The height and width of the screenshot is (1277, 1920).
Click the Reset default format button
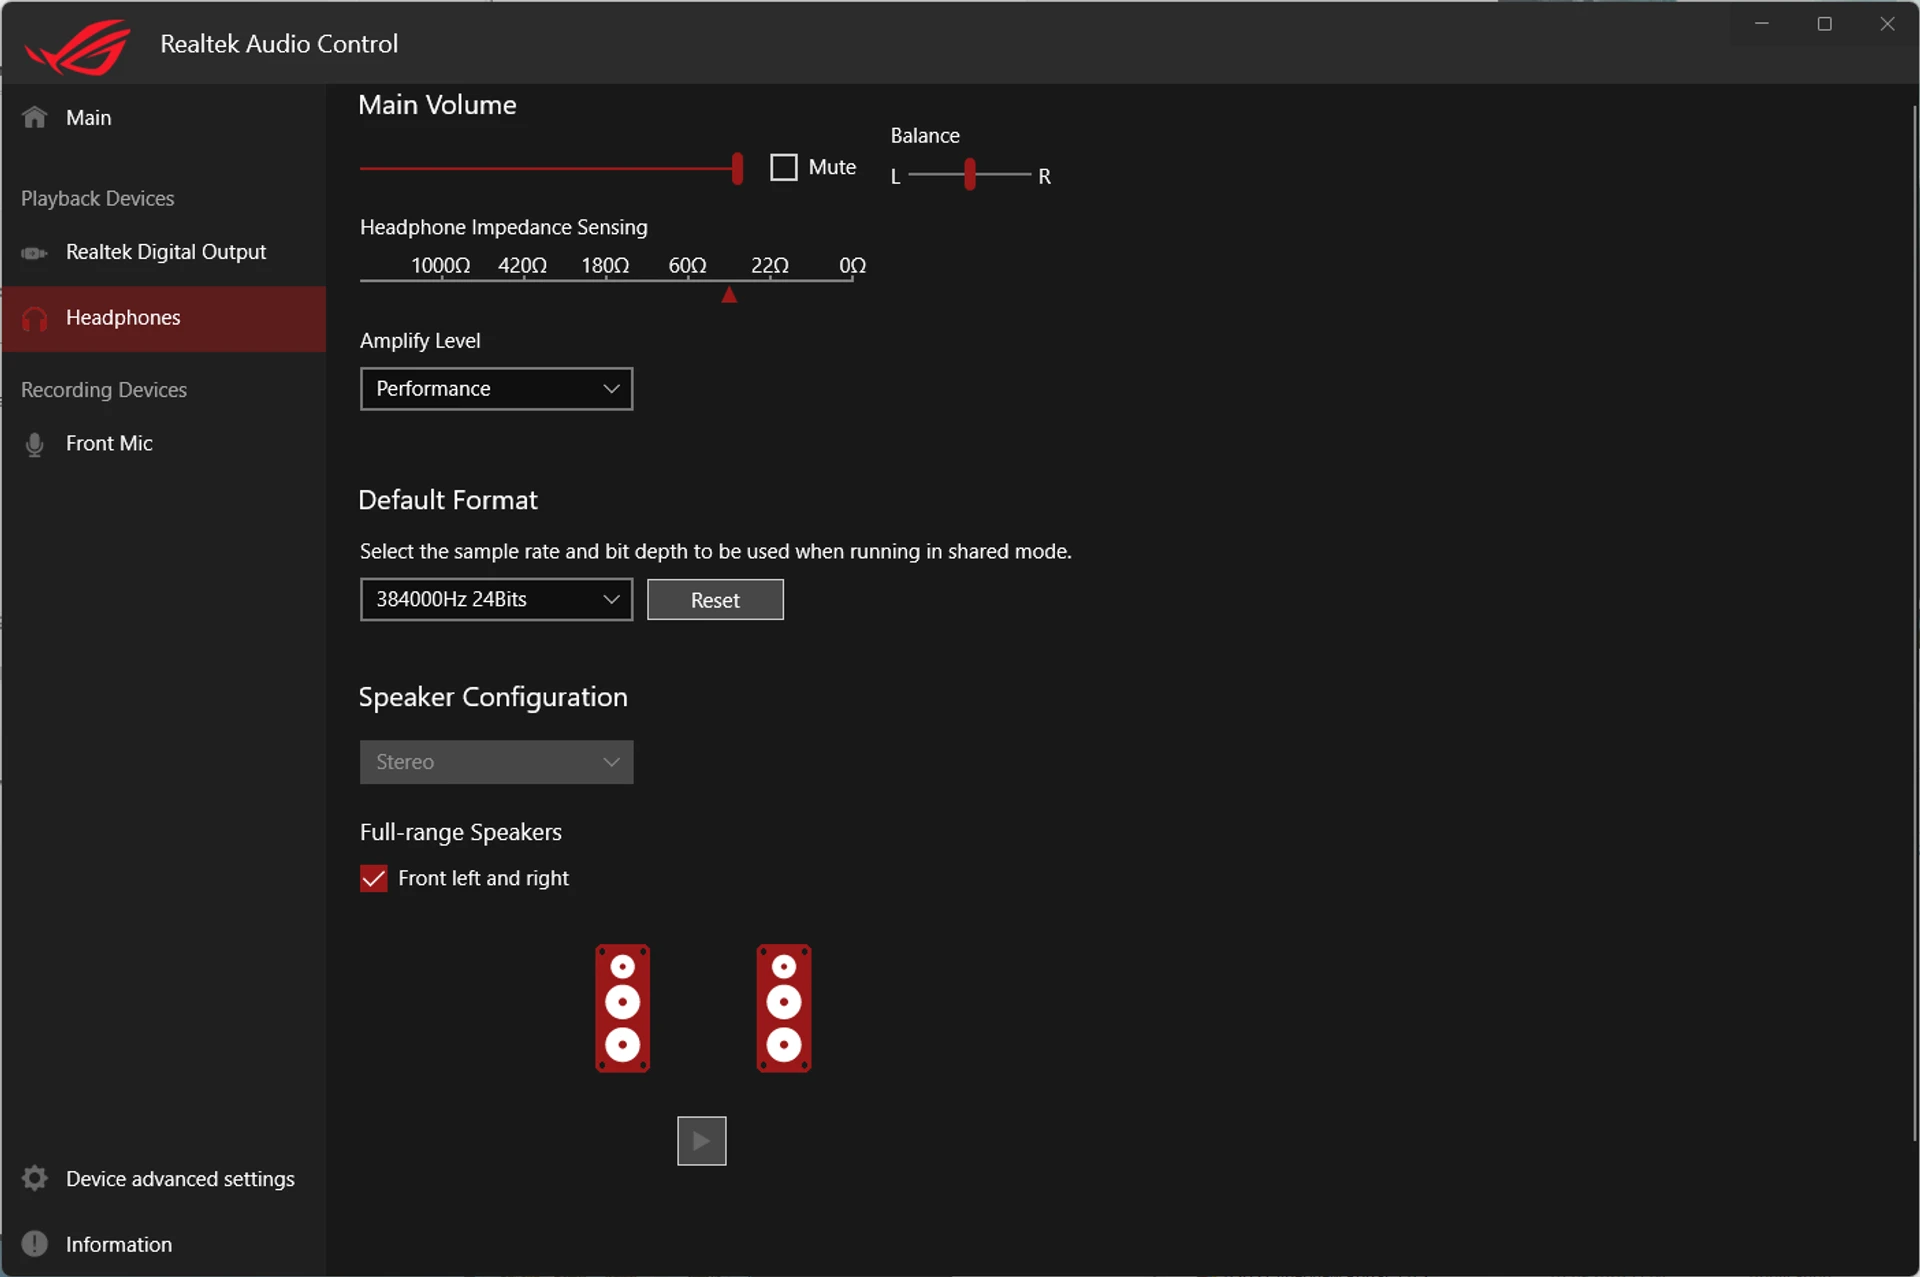(x=715, y=600)
